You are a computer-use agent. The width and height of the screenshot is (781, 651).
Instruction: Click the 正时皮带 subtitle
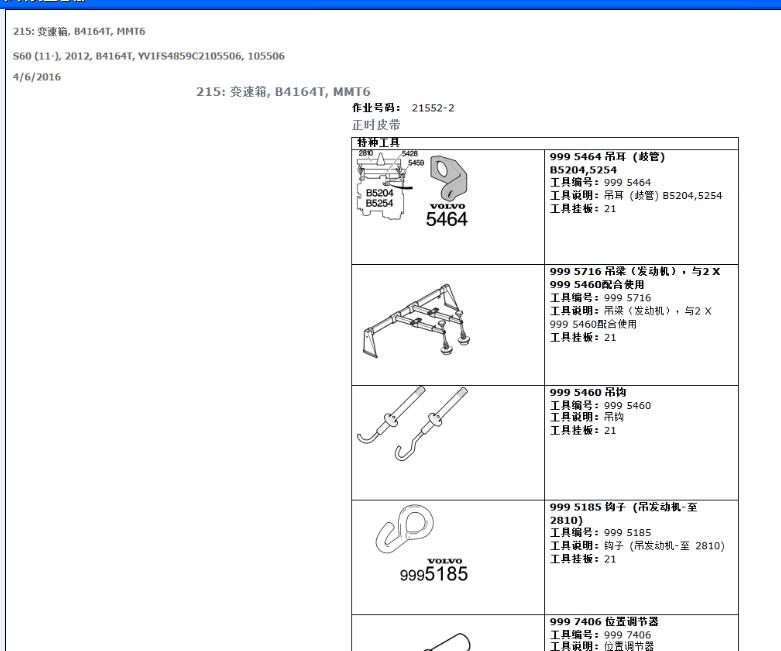[376, 125]
